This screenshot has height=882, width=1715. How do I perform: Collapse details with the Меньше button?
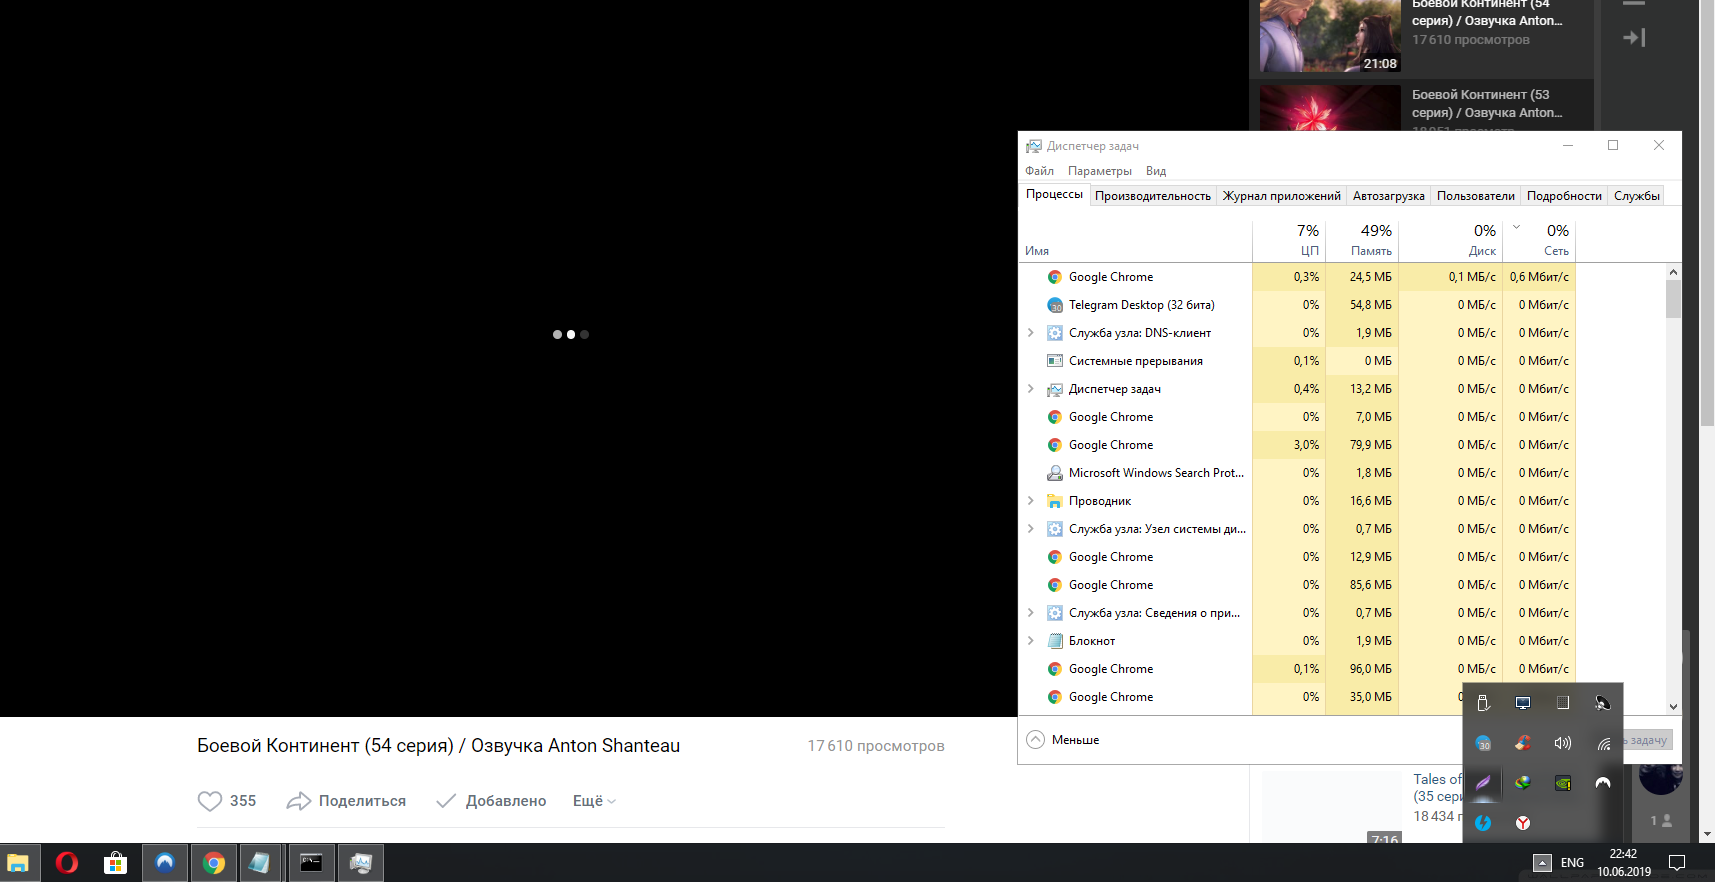(x=1063, y=740)
